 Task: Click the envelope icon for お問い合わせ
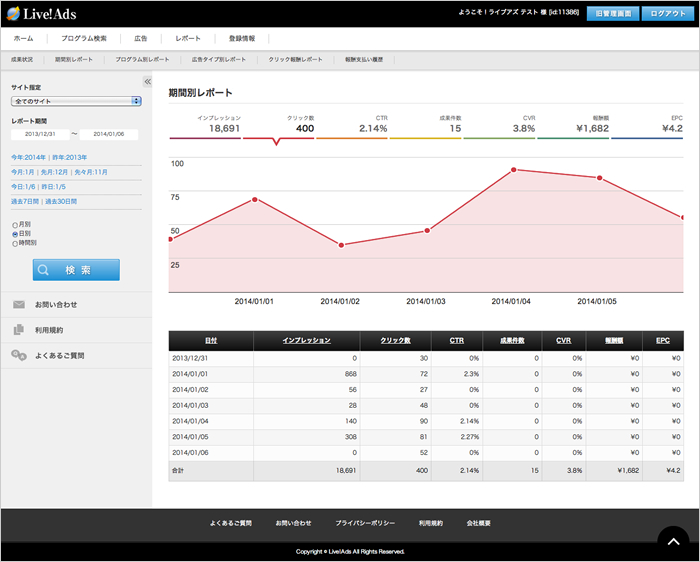19,304
